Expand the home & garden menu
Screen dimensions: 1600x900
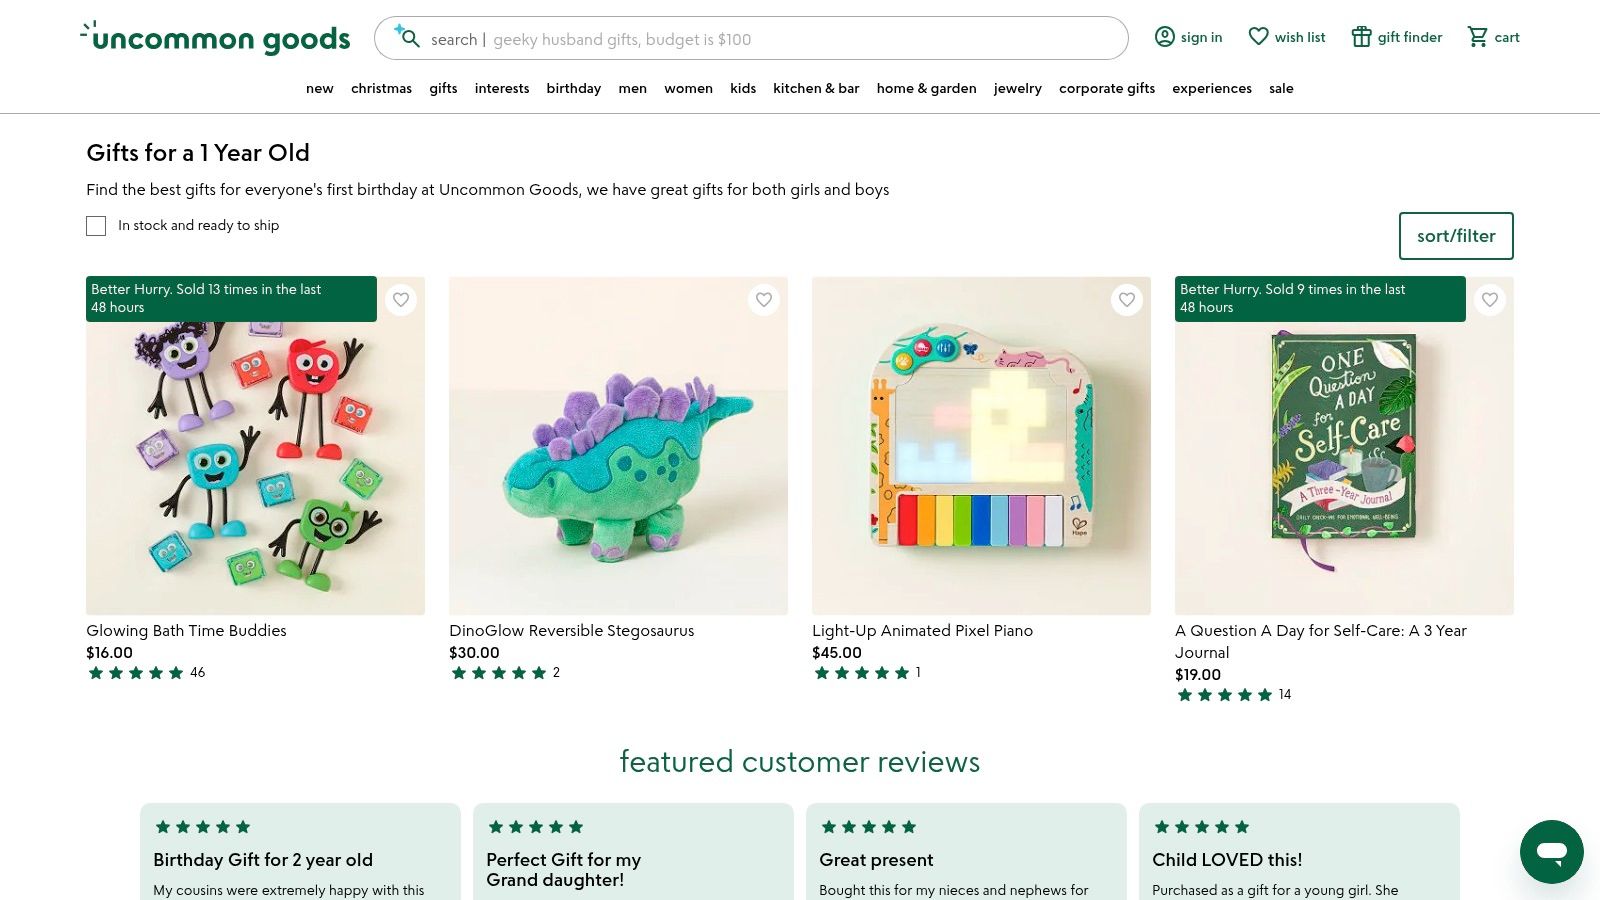coord(926,88)
